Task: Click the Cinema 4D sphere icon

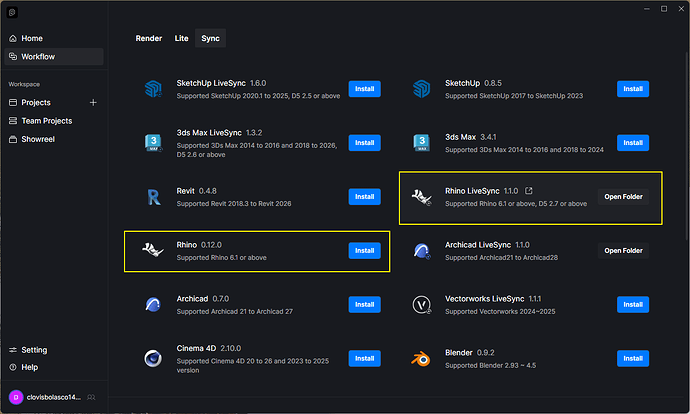Action: (153, 359)
